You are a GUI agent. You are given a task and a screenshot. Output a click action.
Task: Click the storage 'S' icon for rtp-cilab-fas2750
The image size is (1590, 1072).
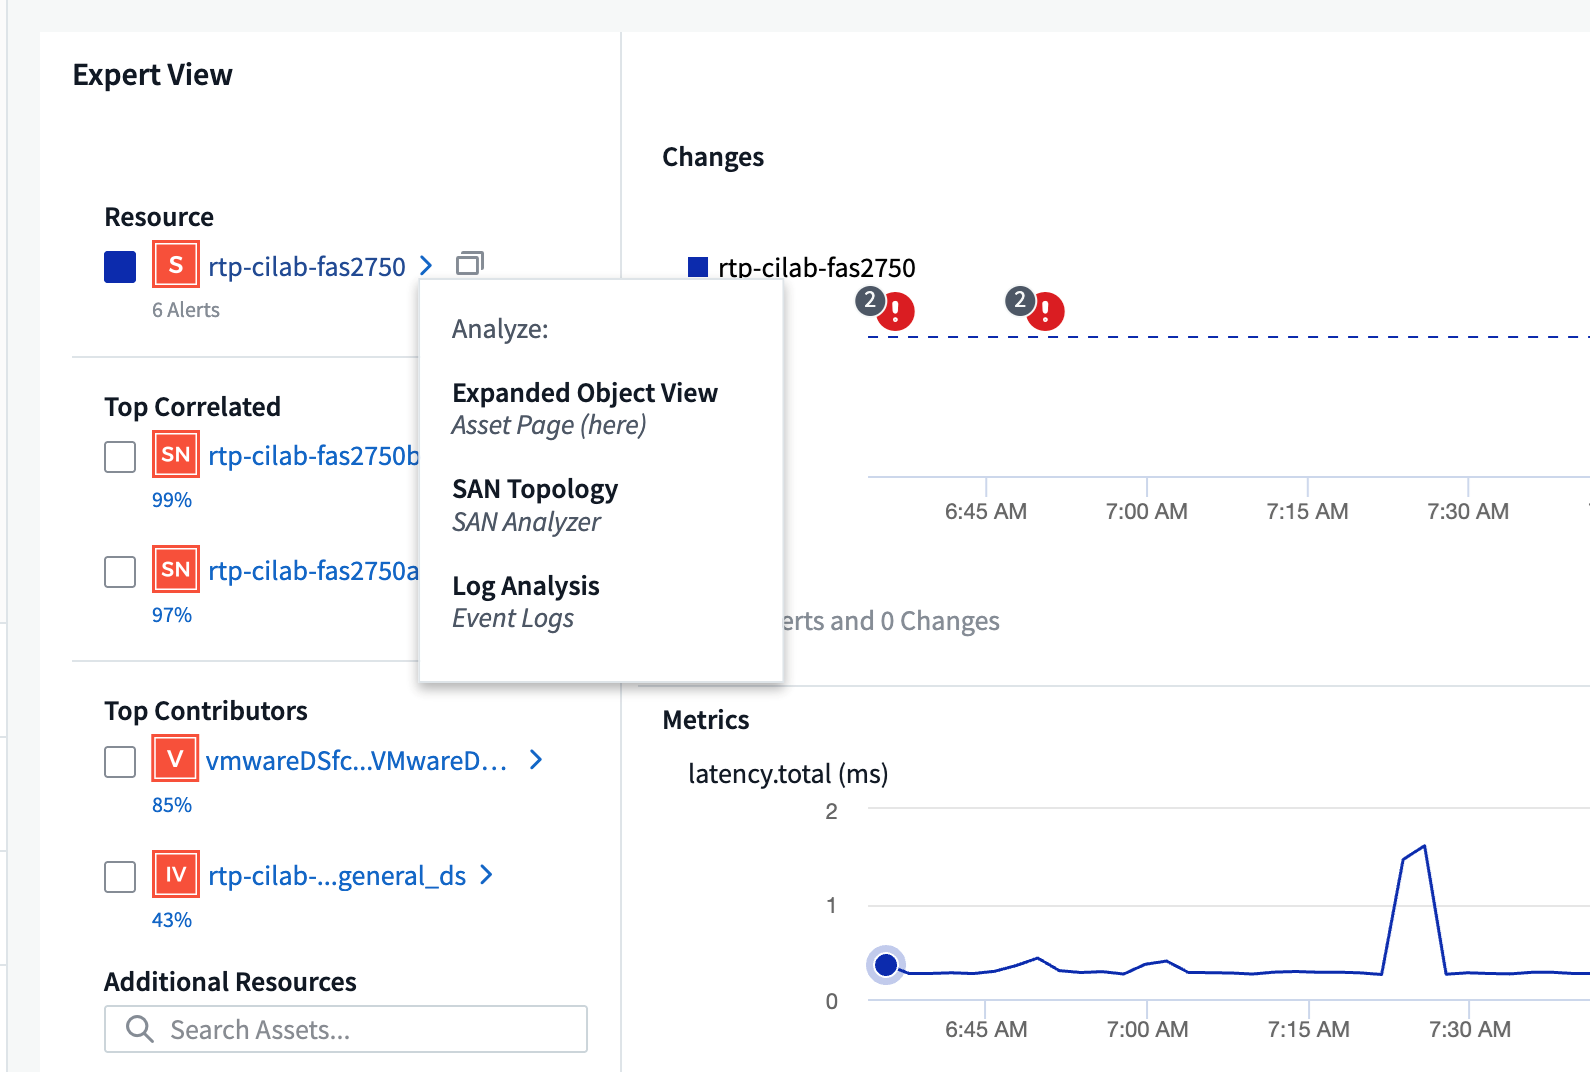click(x=175, y=265)
